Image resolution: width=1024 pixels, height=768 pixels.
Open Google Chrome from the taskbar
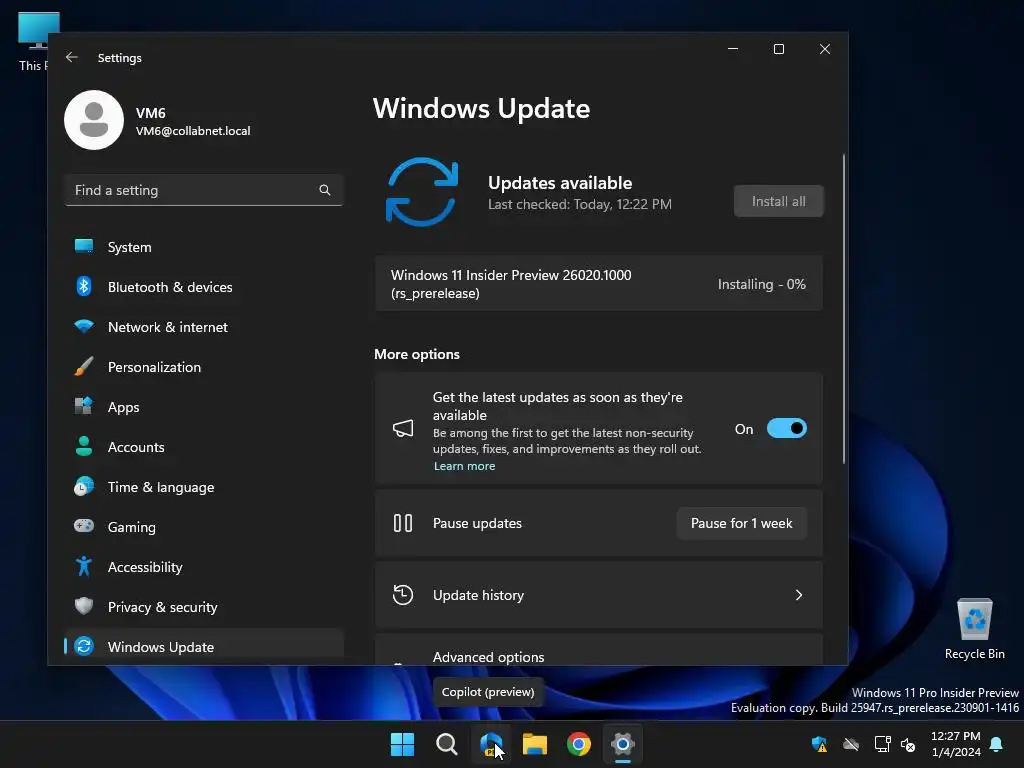(579, 744)
